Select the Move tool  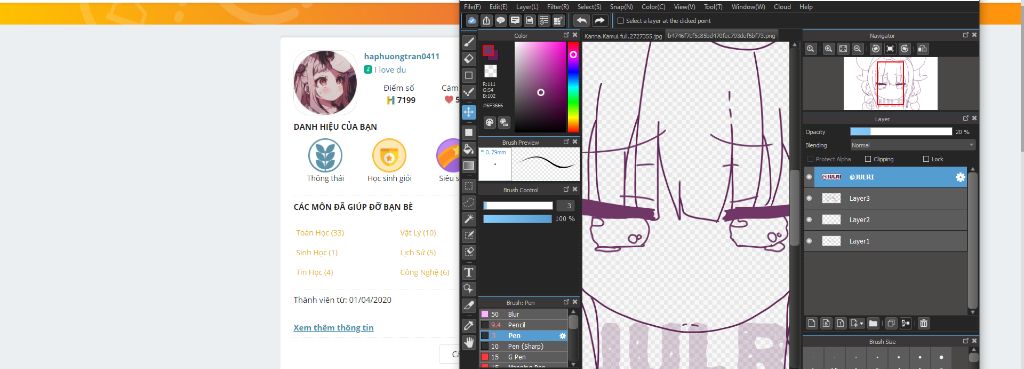coord(469,112)
